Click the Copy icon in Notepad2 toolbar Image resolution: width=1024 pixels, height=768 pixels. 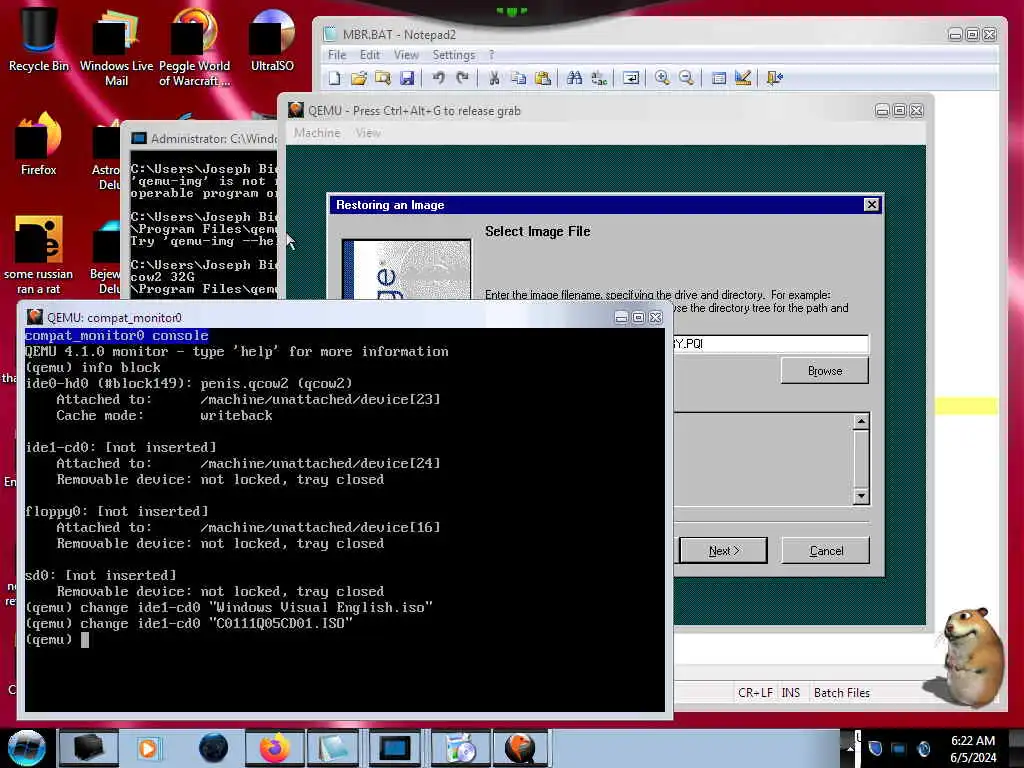pos(519,78)
